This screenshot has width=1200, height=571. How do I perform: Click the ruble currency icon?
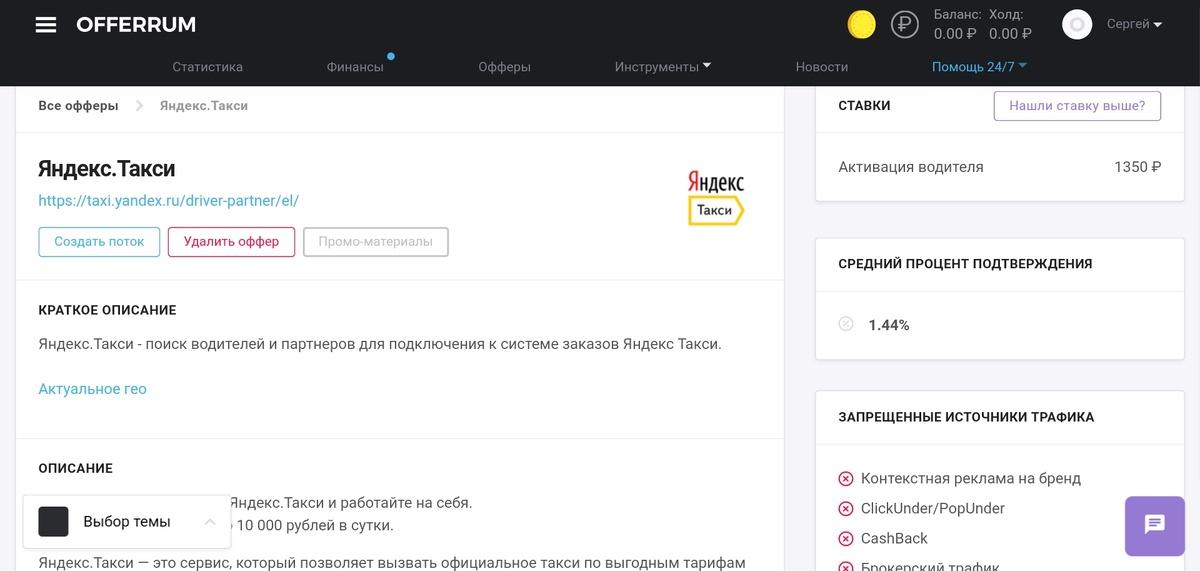click(905, 25)
